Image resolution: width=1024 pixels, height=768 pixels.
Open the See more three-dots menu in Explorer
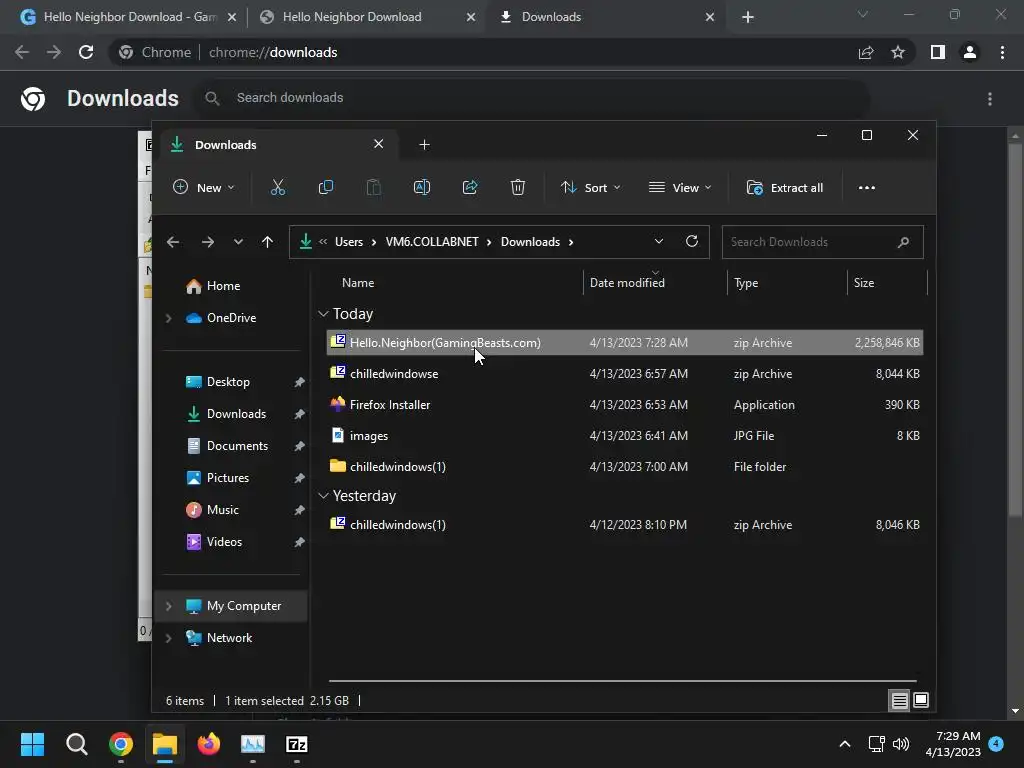click(867, 187)
